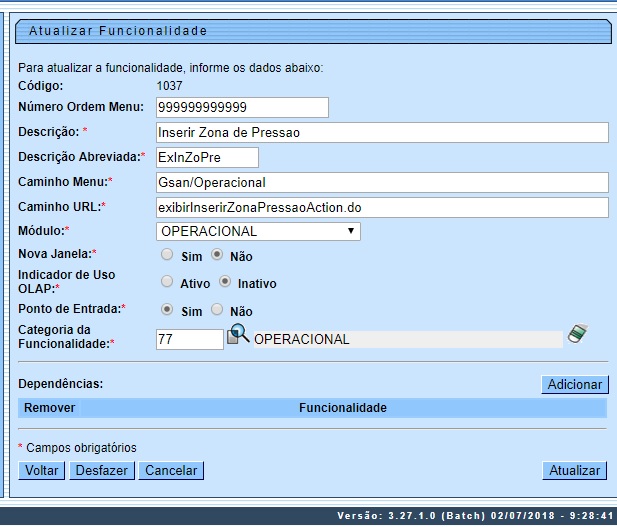617x527 pixels.
Task: Click the Voltar button
Action: coord(41,470)
